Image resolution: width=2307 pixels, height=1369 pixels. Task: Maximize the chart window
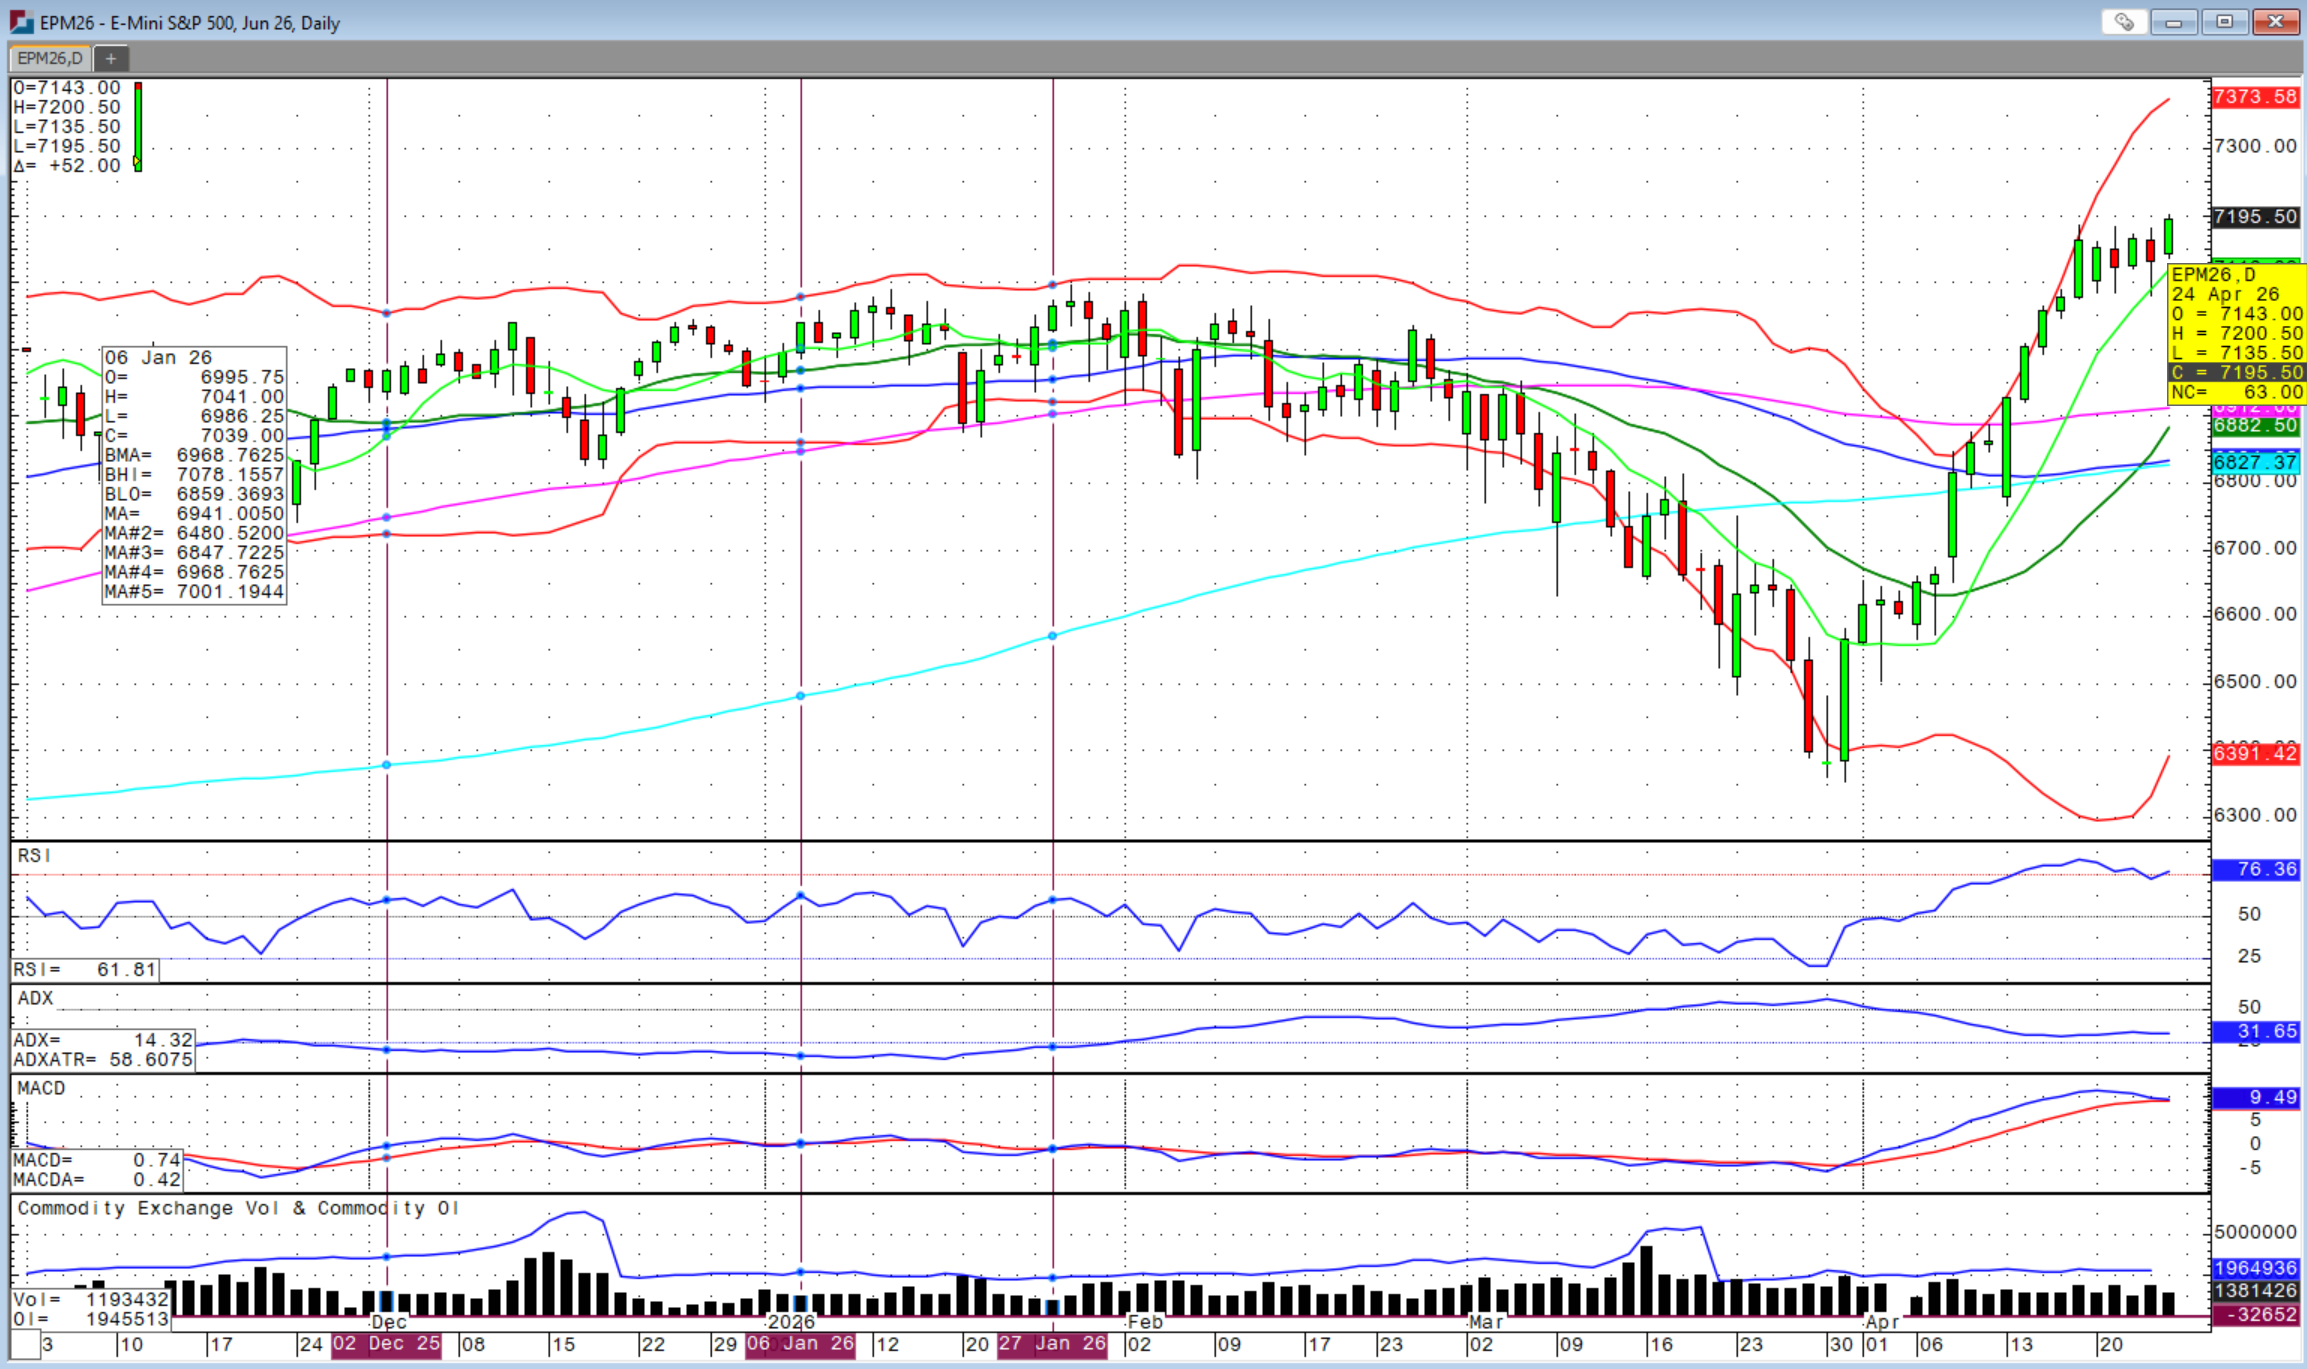point(2224,22)
